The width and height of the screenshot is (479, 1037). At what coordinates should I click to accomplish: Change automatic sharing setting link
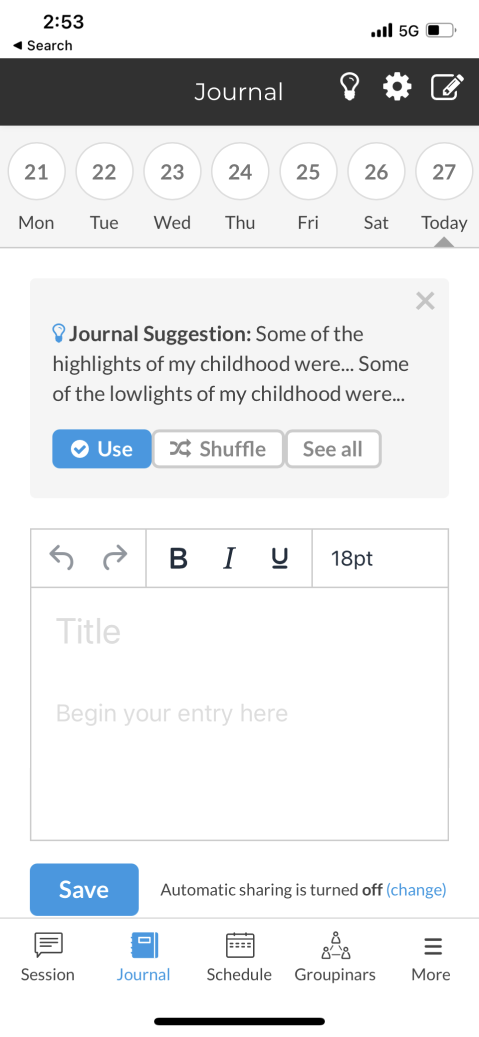click(x=416, y=890)
